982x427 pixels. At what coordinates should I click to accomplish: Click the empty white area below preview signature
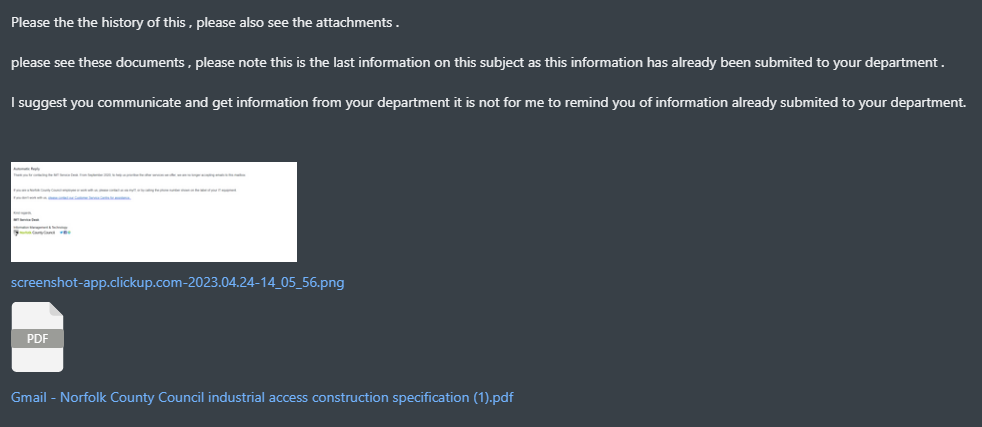tap(154, 250)
